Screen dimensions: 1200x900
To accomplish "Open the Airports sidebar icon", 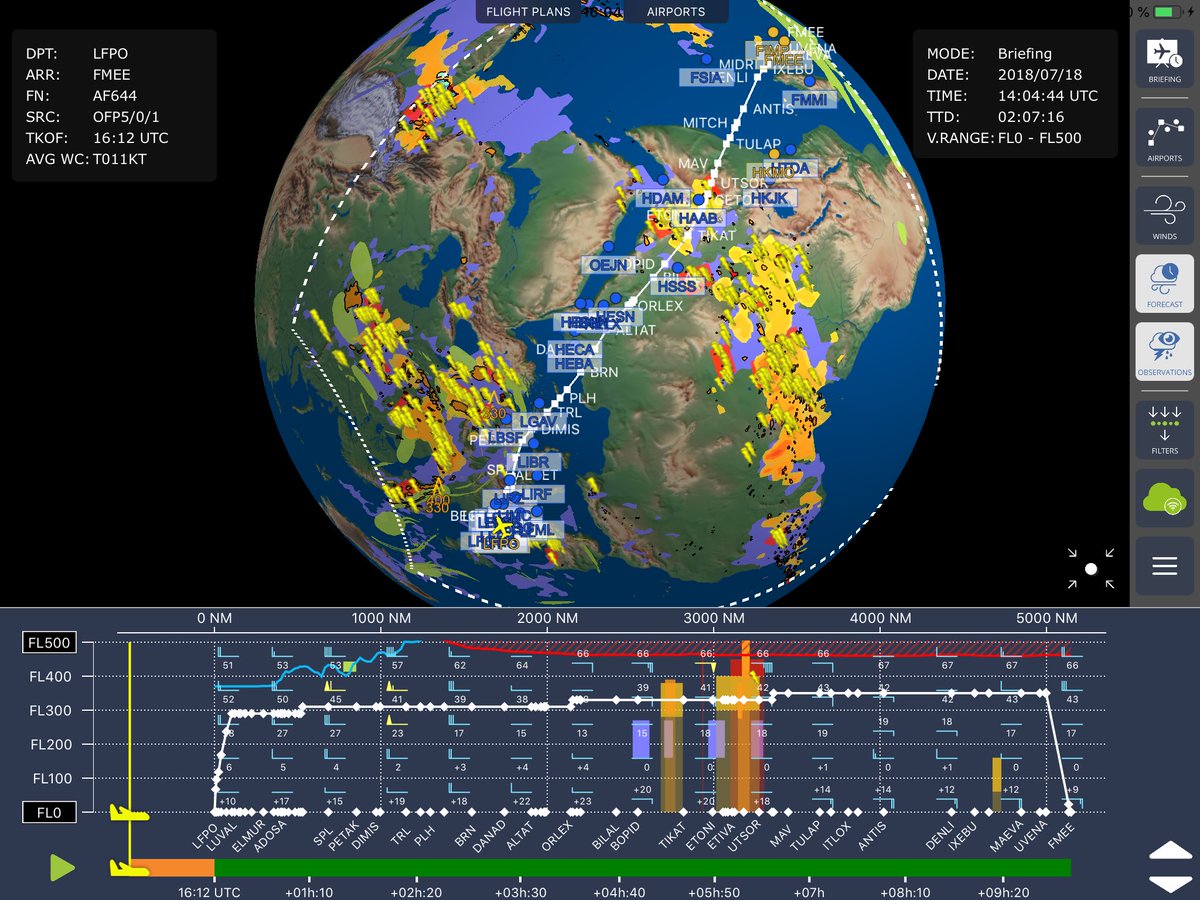I will click(1164, 137).
